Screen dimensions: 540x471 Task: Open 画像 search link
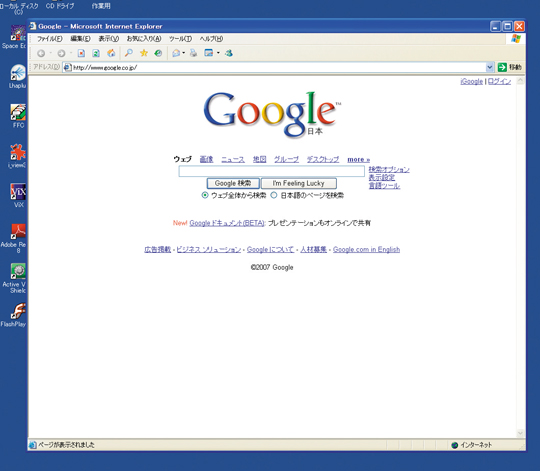(206, 159)
